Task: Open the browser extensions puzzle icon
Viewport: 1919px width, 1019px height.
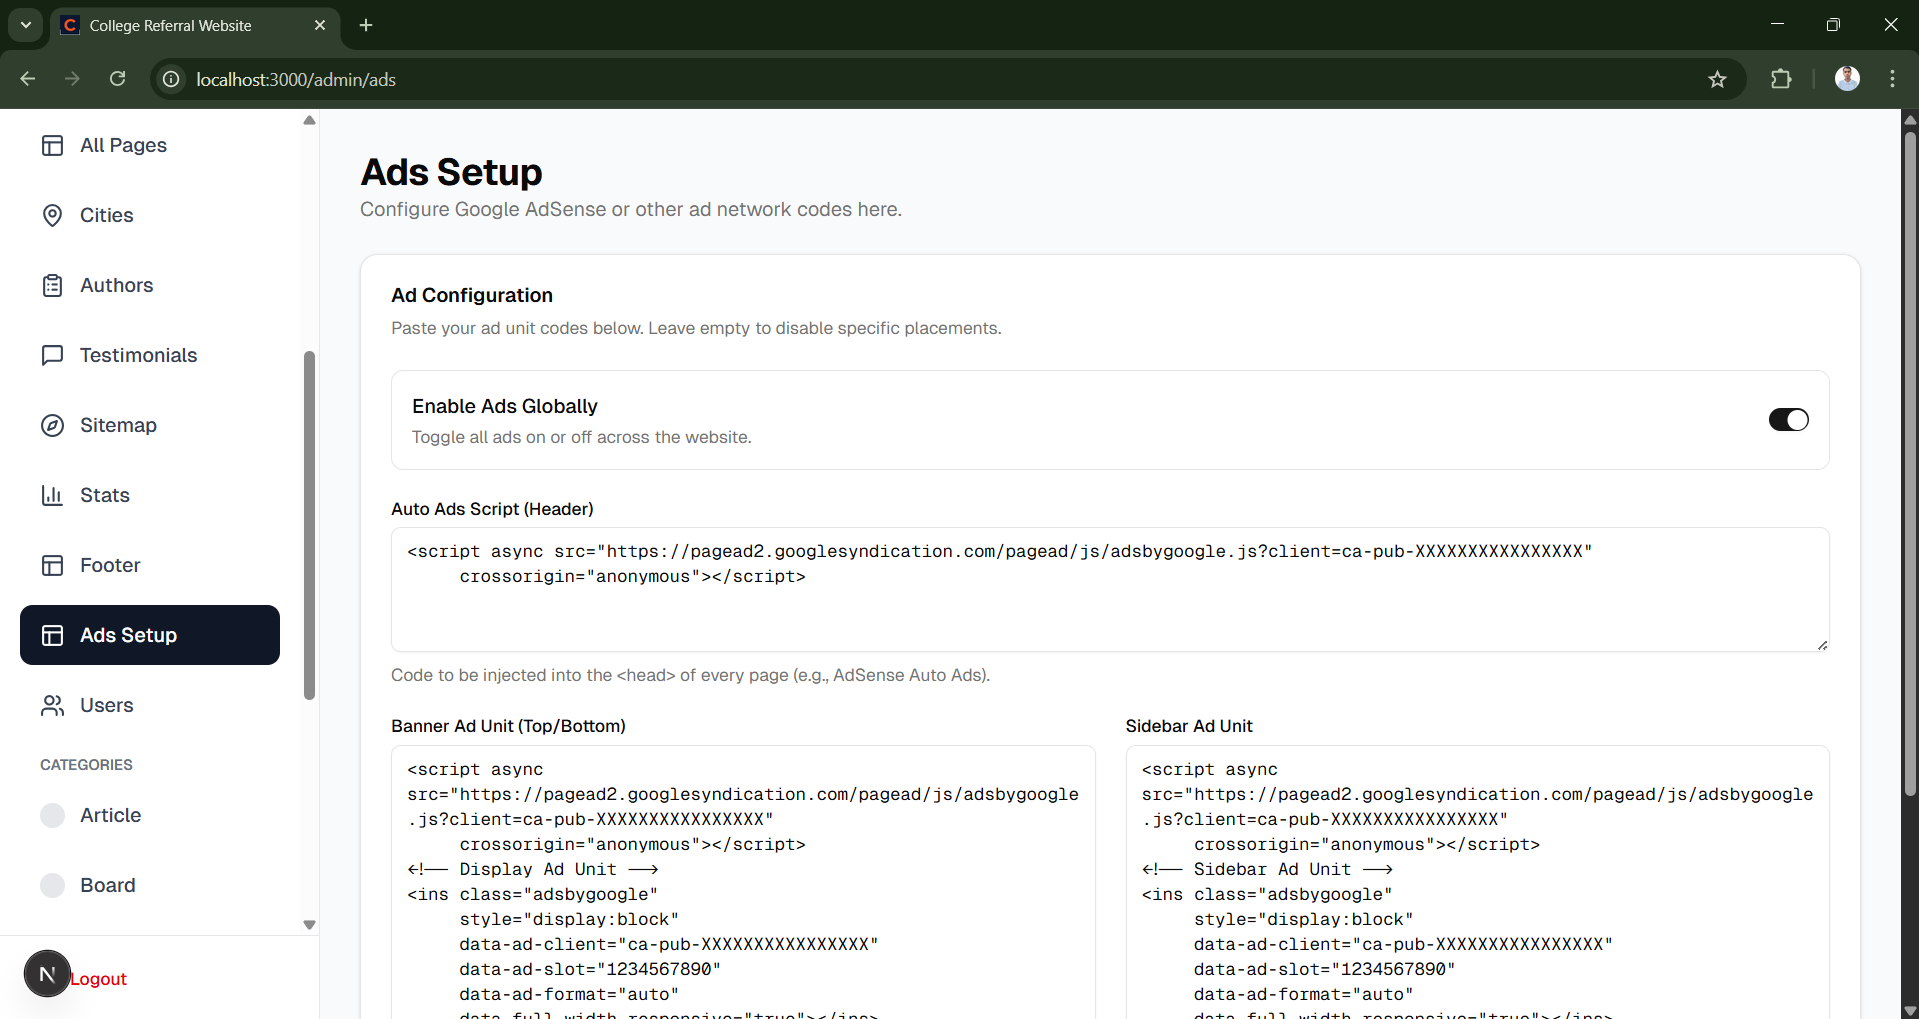Action: click(1781, 80)
